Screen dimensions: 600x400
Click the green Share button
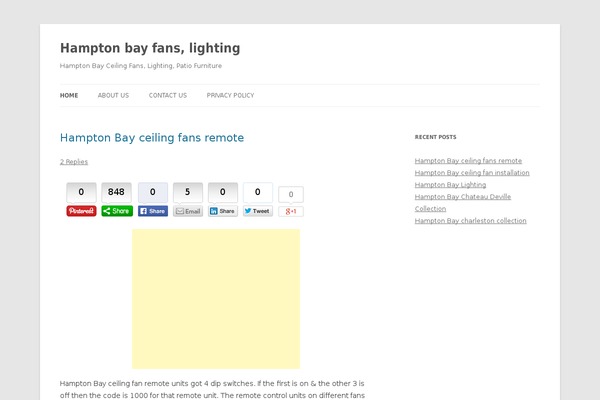point(117,211)
